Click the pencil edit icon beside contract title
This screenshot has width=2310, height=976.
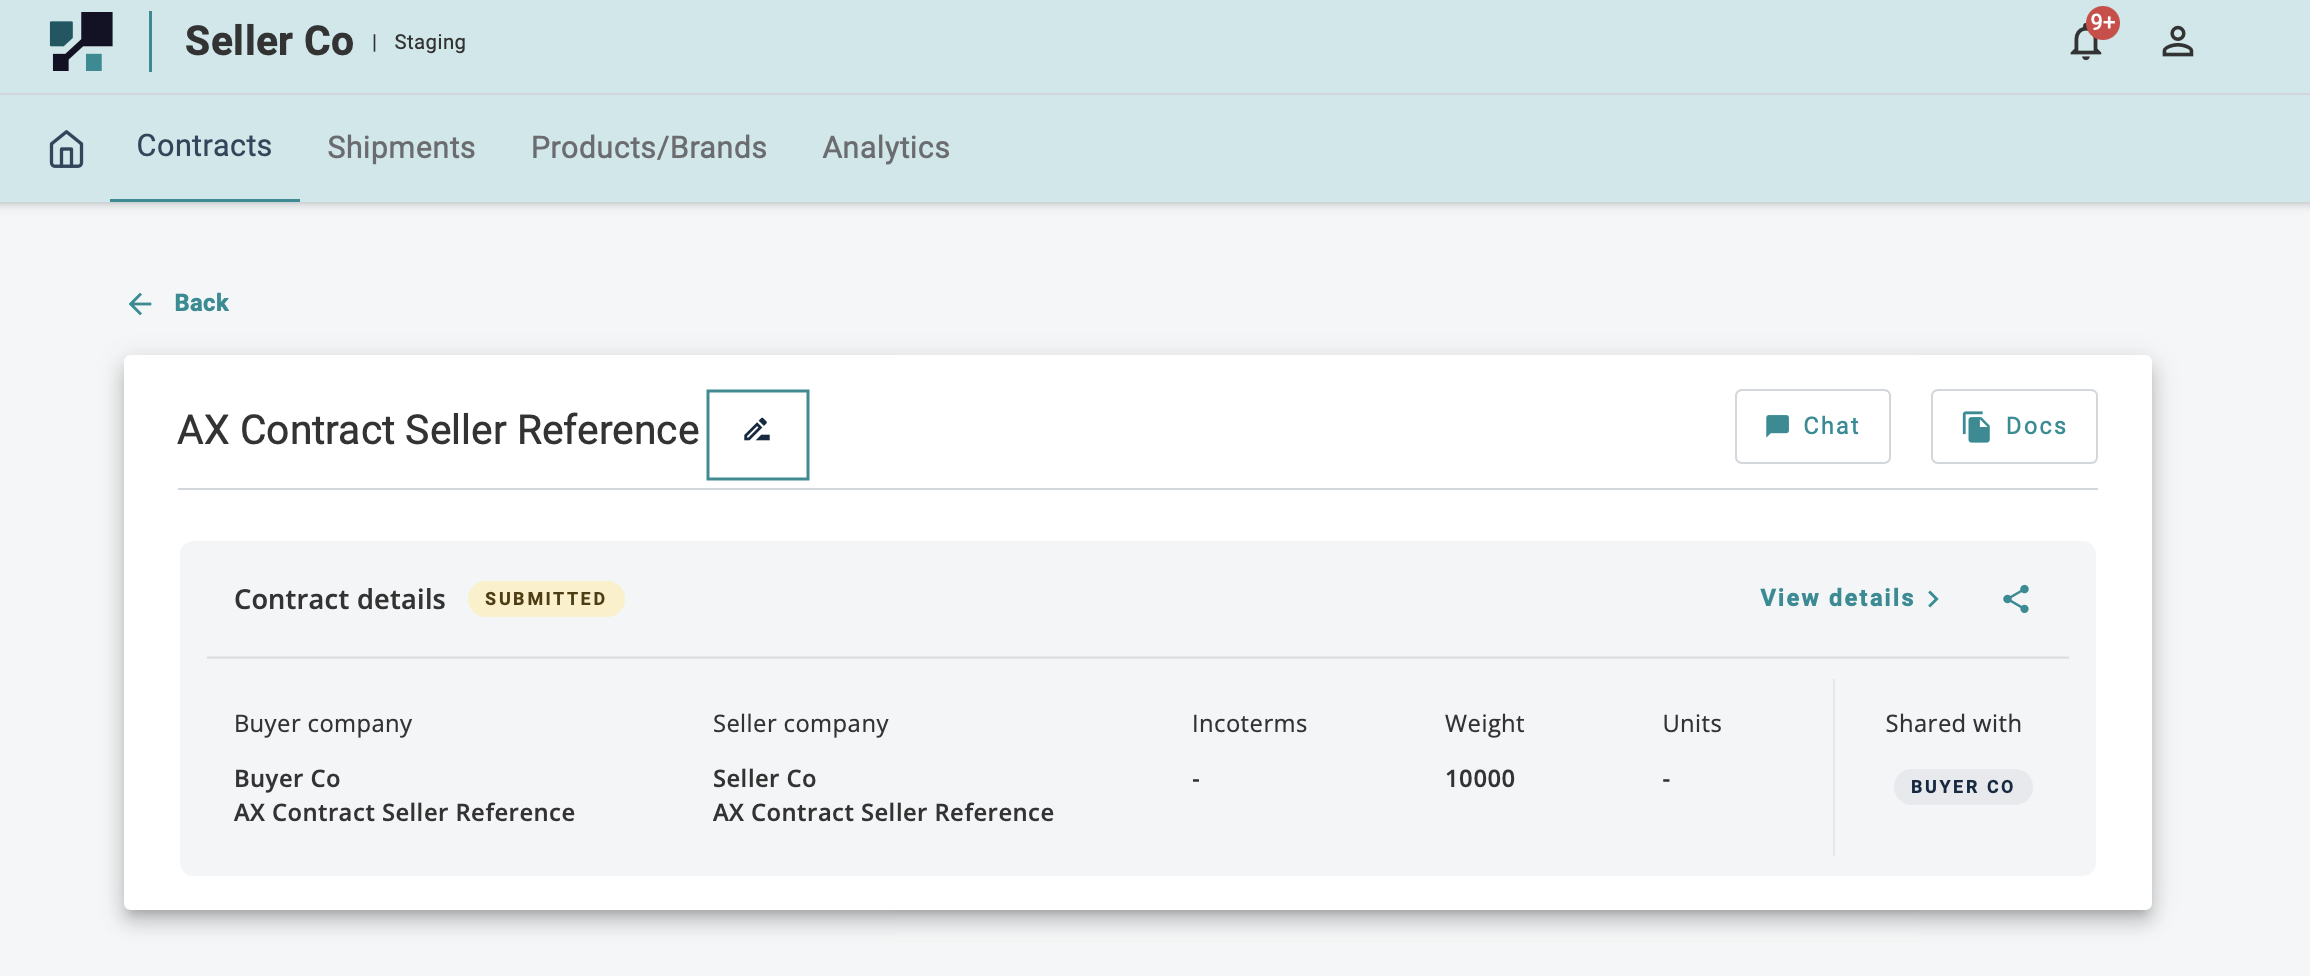[x=757, y=433]
